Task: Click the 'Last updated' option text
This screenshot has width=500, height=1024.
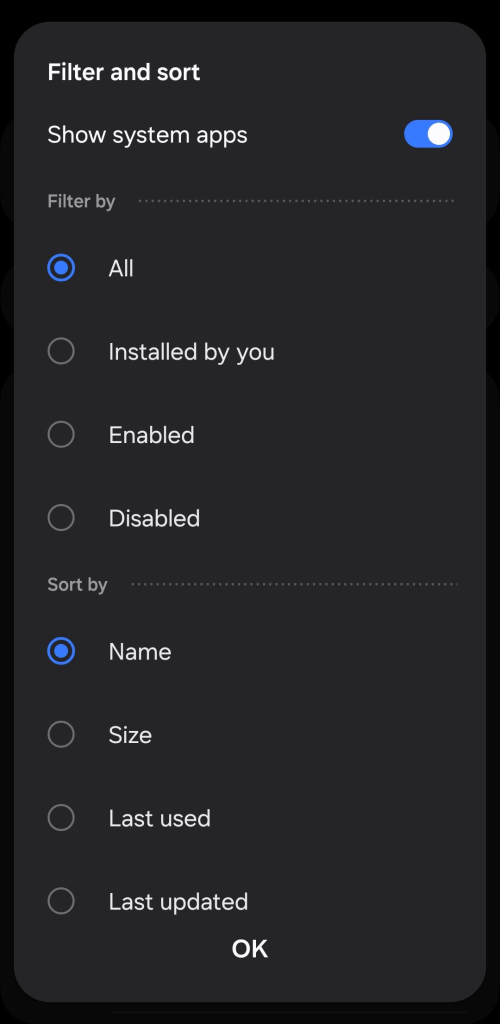Action: click(178, 903)
